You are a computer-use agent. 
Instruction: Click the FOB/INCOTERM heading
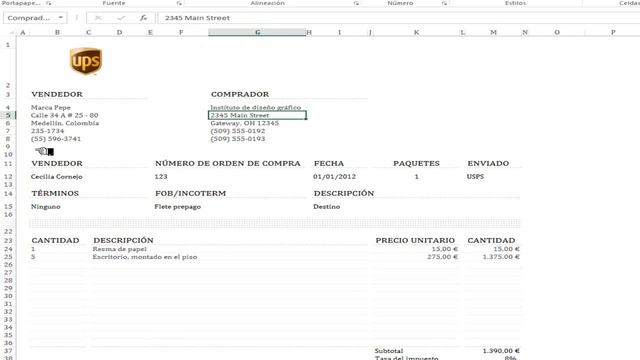coord(190,193)
